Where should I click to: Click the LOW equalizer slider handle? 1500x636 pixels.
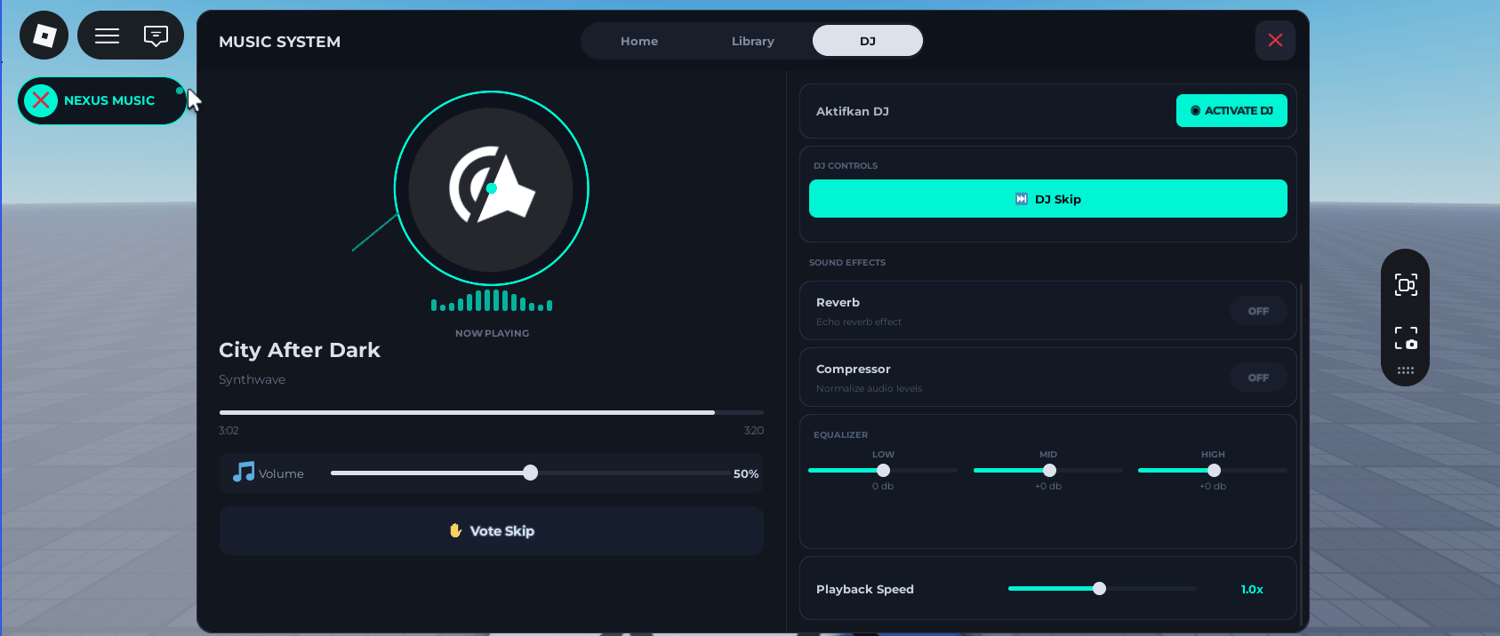(883, 470)
